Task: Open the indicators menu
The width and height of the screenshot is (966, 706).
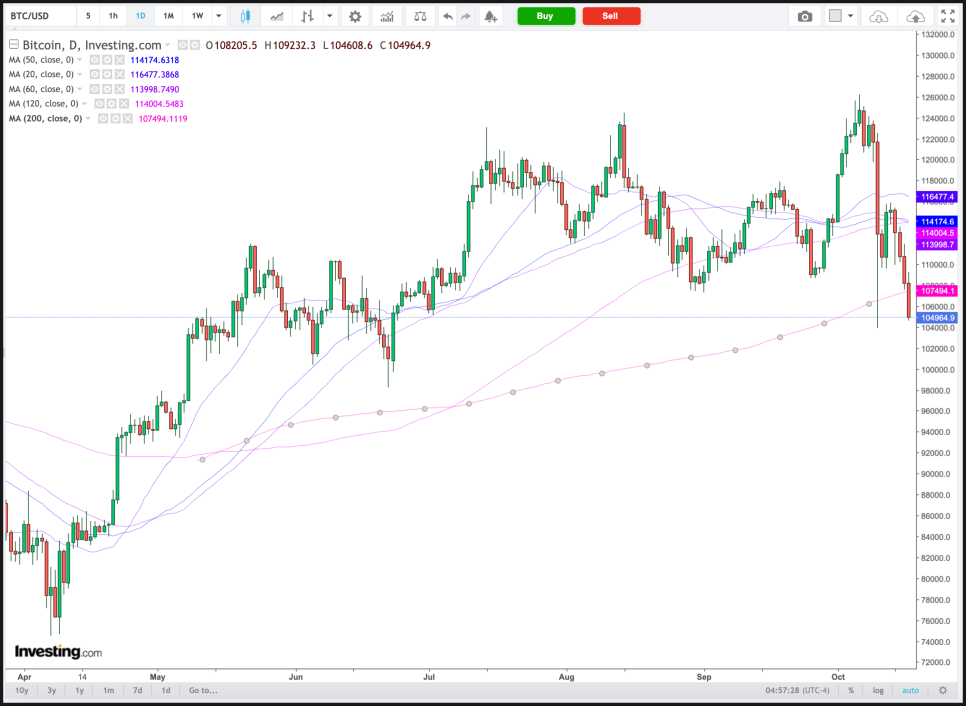Action: [387, 16]
